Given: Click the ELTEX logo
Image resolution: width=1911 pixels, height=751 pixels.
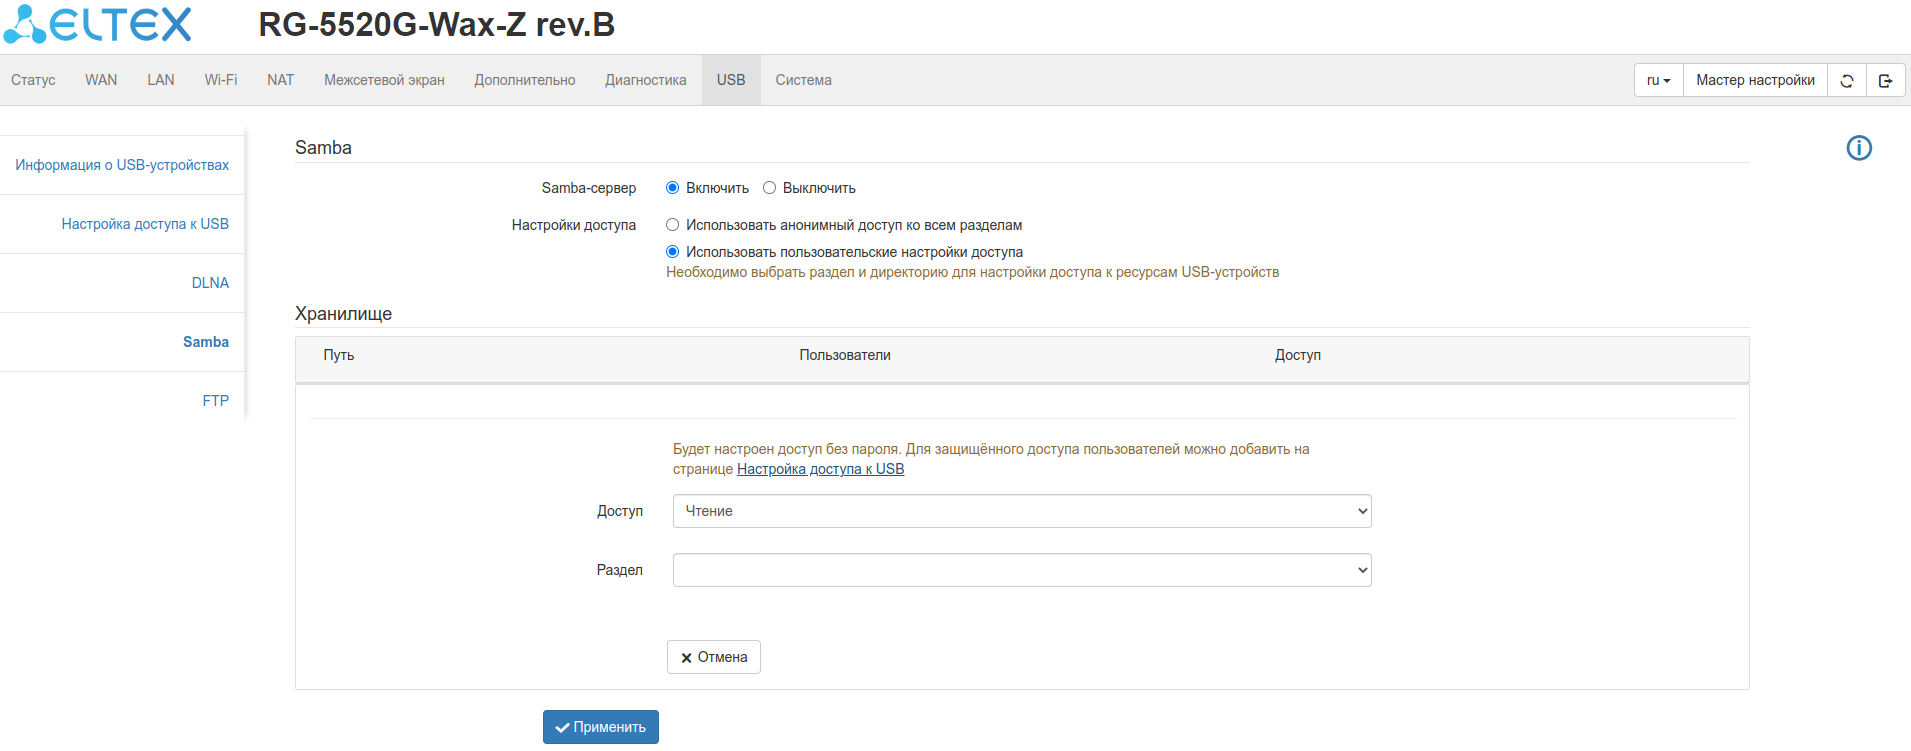Looking at the screenshot, I should (x=97, y=24).
